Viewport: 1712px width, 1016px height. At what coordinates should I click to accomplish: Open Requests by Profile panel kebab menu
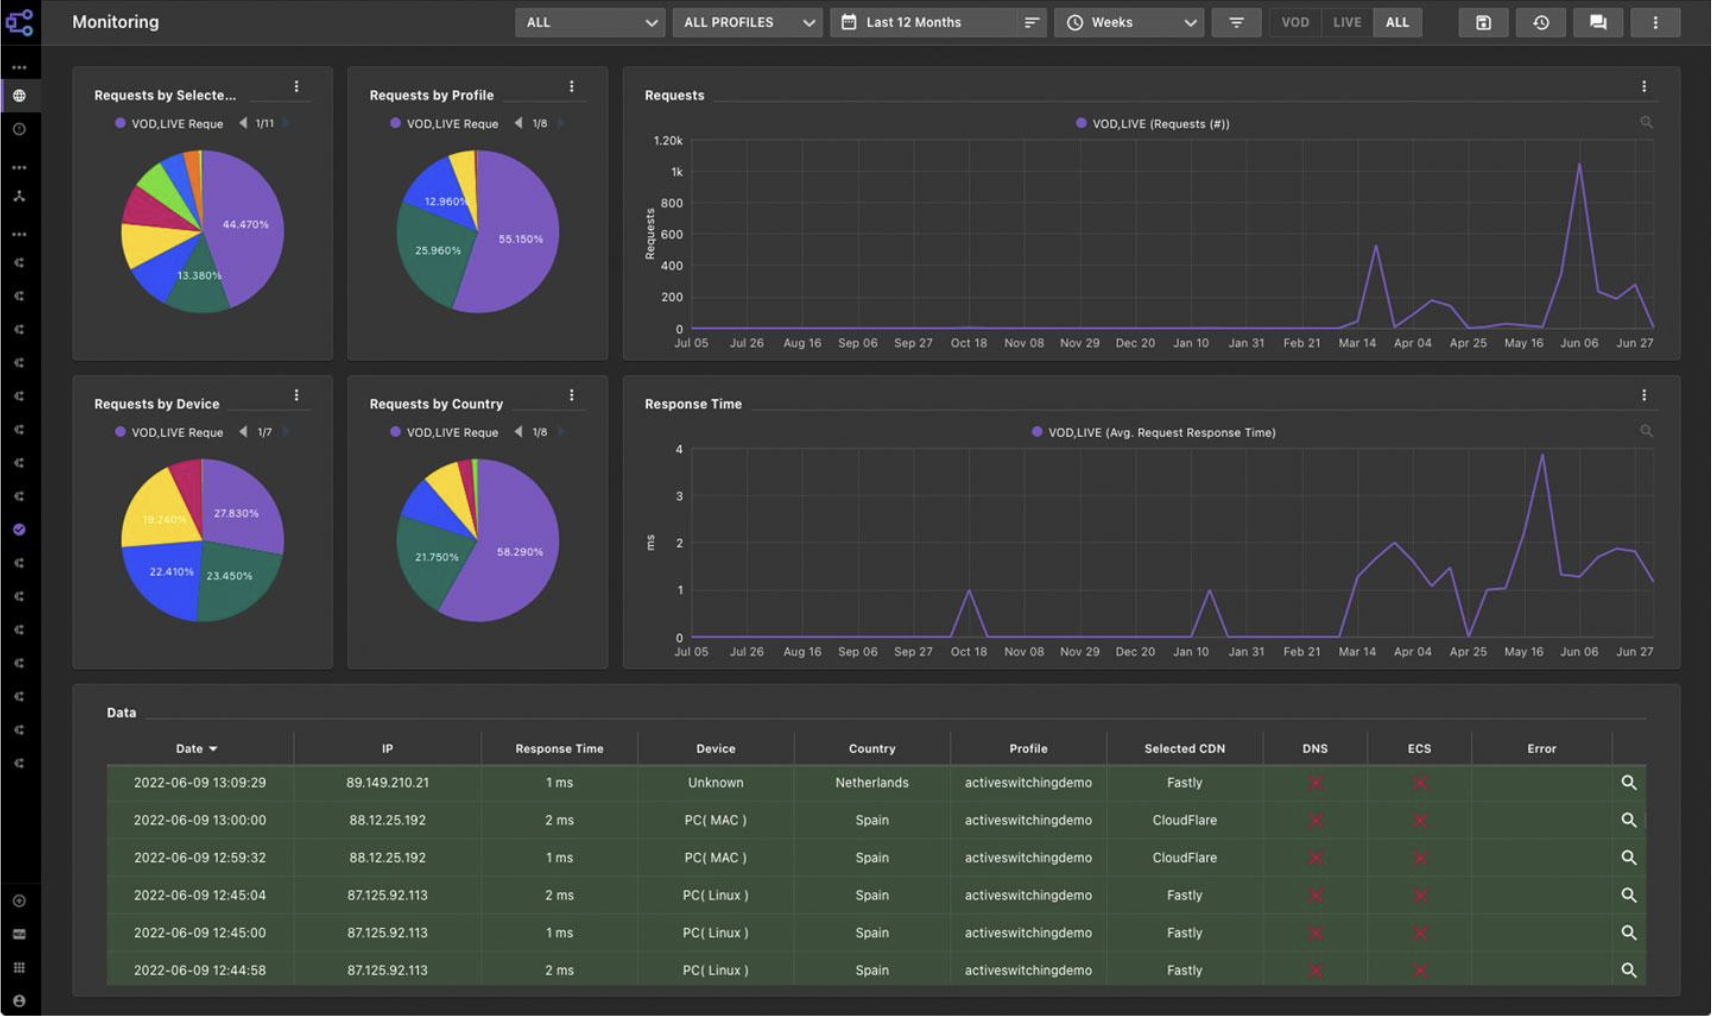[571, 87]
